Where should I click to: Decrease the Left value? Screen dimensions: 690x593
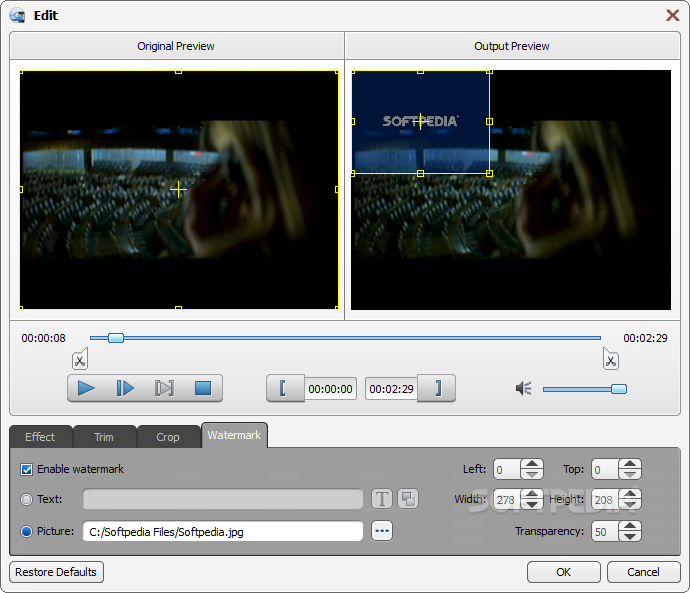point(532,474)
